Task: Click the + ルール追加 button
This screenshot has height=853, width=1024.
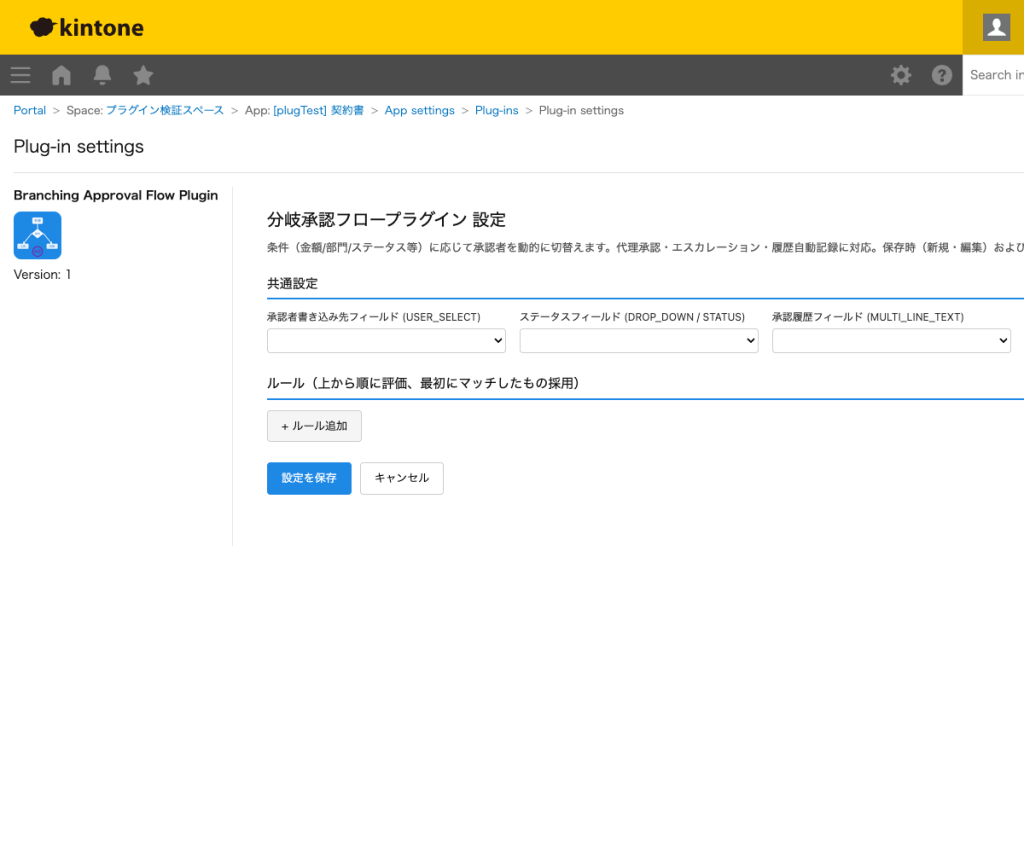Action: click(x=314, y=426)
